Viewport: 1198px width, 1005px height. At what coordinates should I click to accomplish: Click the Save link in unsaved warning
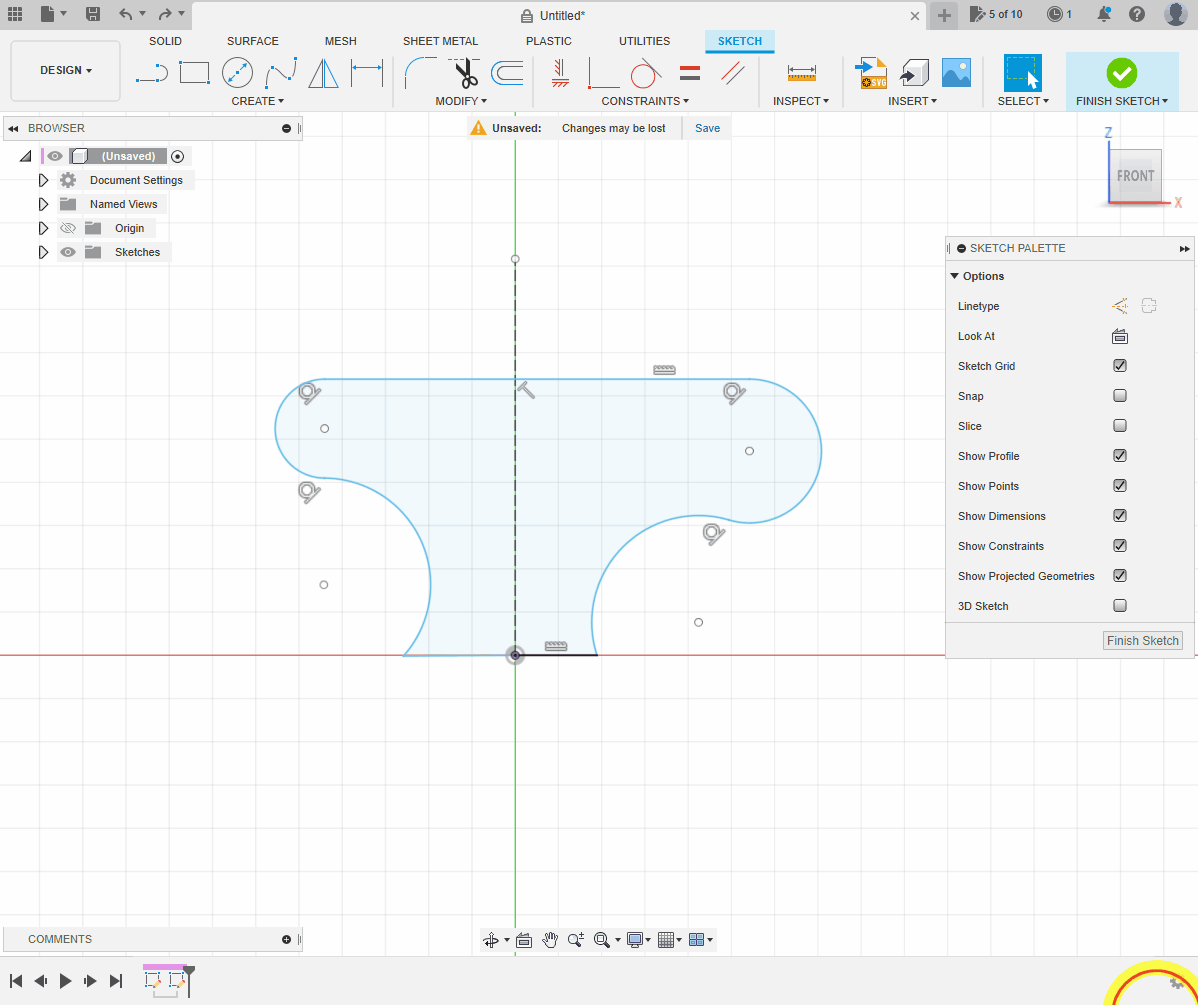(707, 128)
